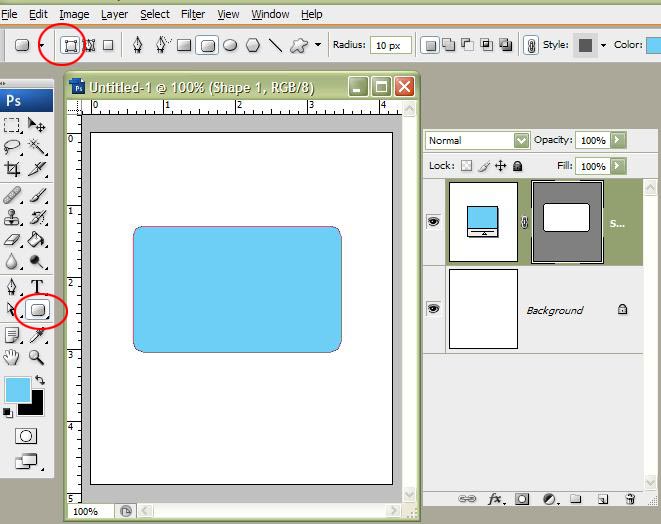Select the Zoom tool in toolbox
This screenshot has width=661, height=524.
38,357
